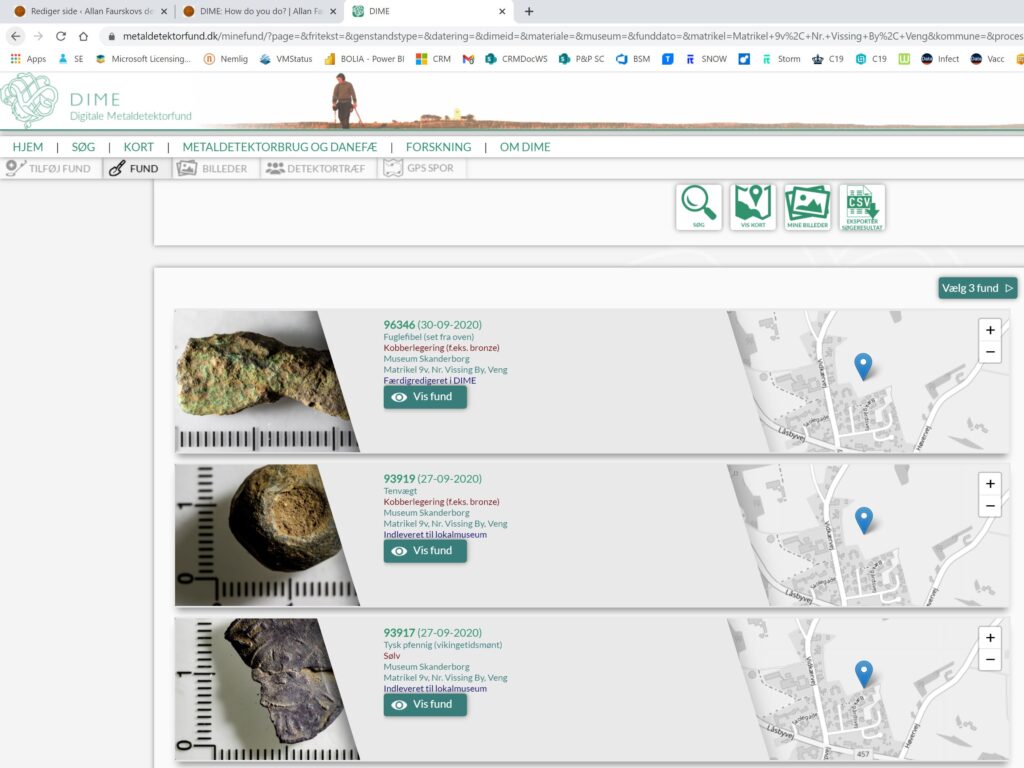
Task: Click map pin on find 93919 map
Action: pos(863,520)
